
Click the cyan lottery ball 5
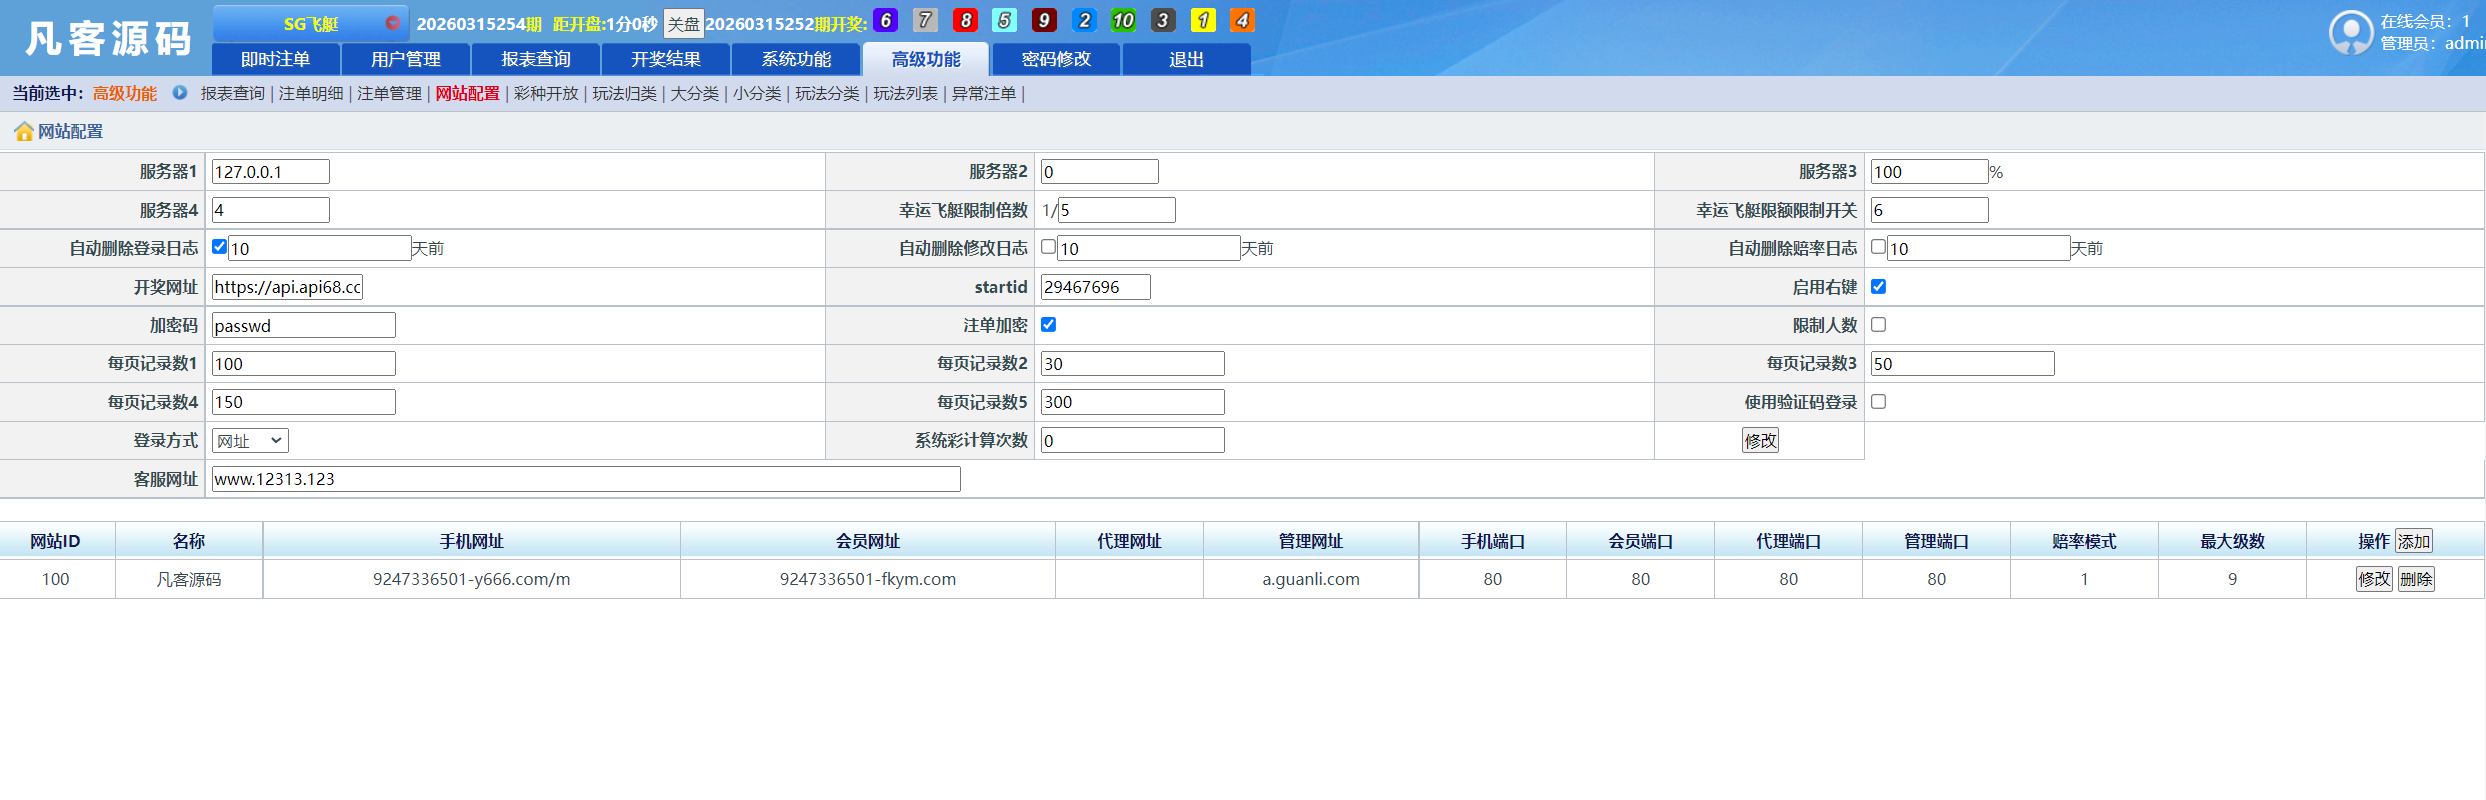coord(1004,20)
